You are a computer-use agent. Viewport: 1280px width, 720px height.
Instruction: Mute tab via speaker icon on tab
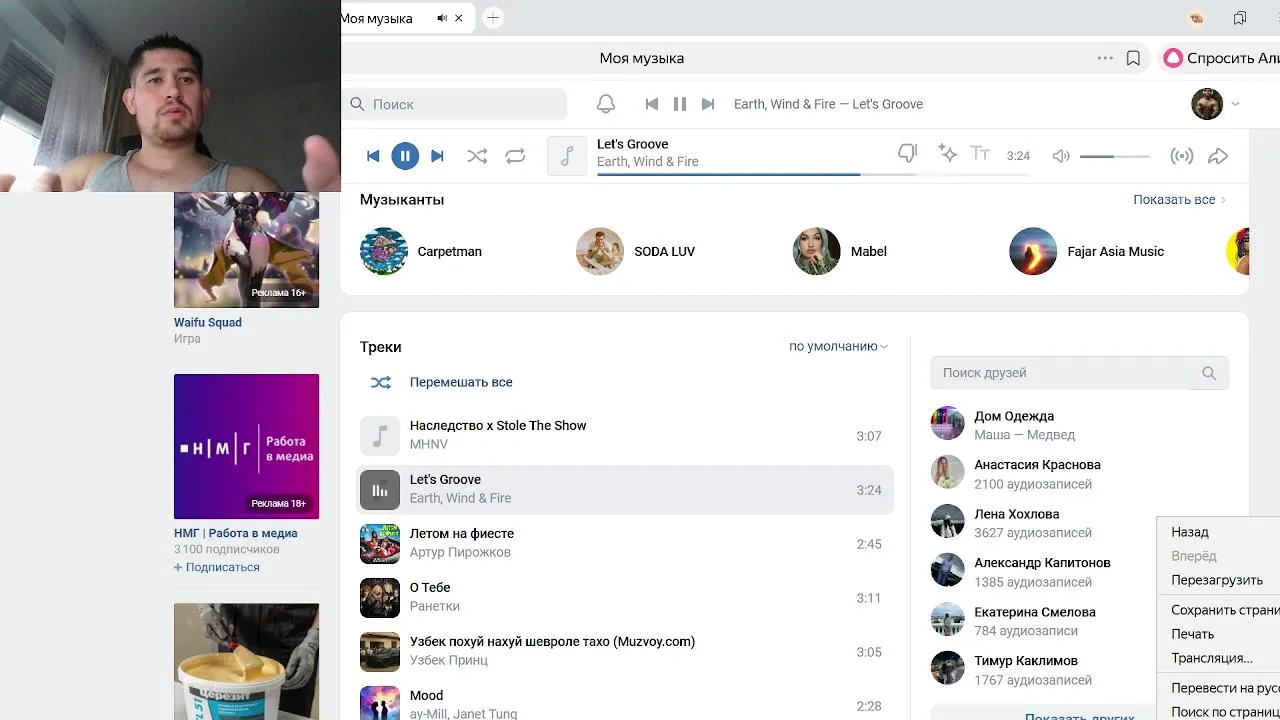(x=442, y=18)
